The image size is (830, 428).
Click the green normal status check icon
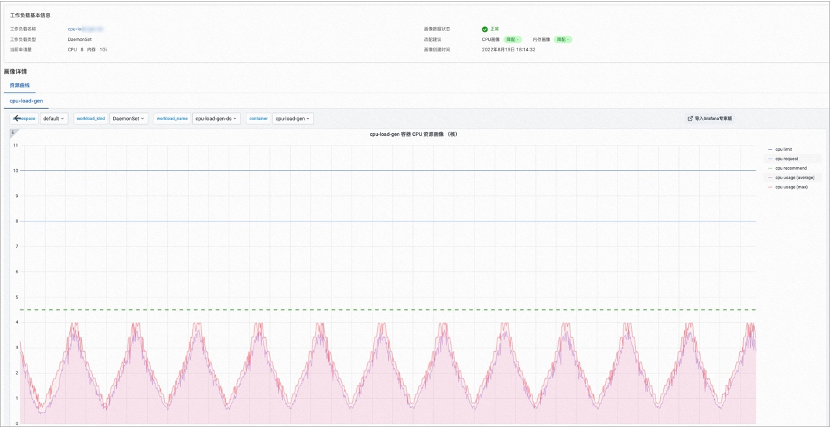tap(485, 29)
